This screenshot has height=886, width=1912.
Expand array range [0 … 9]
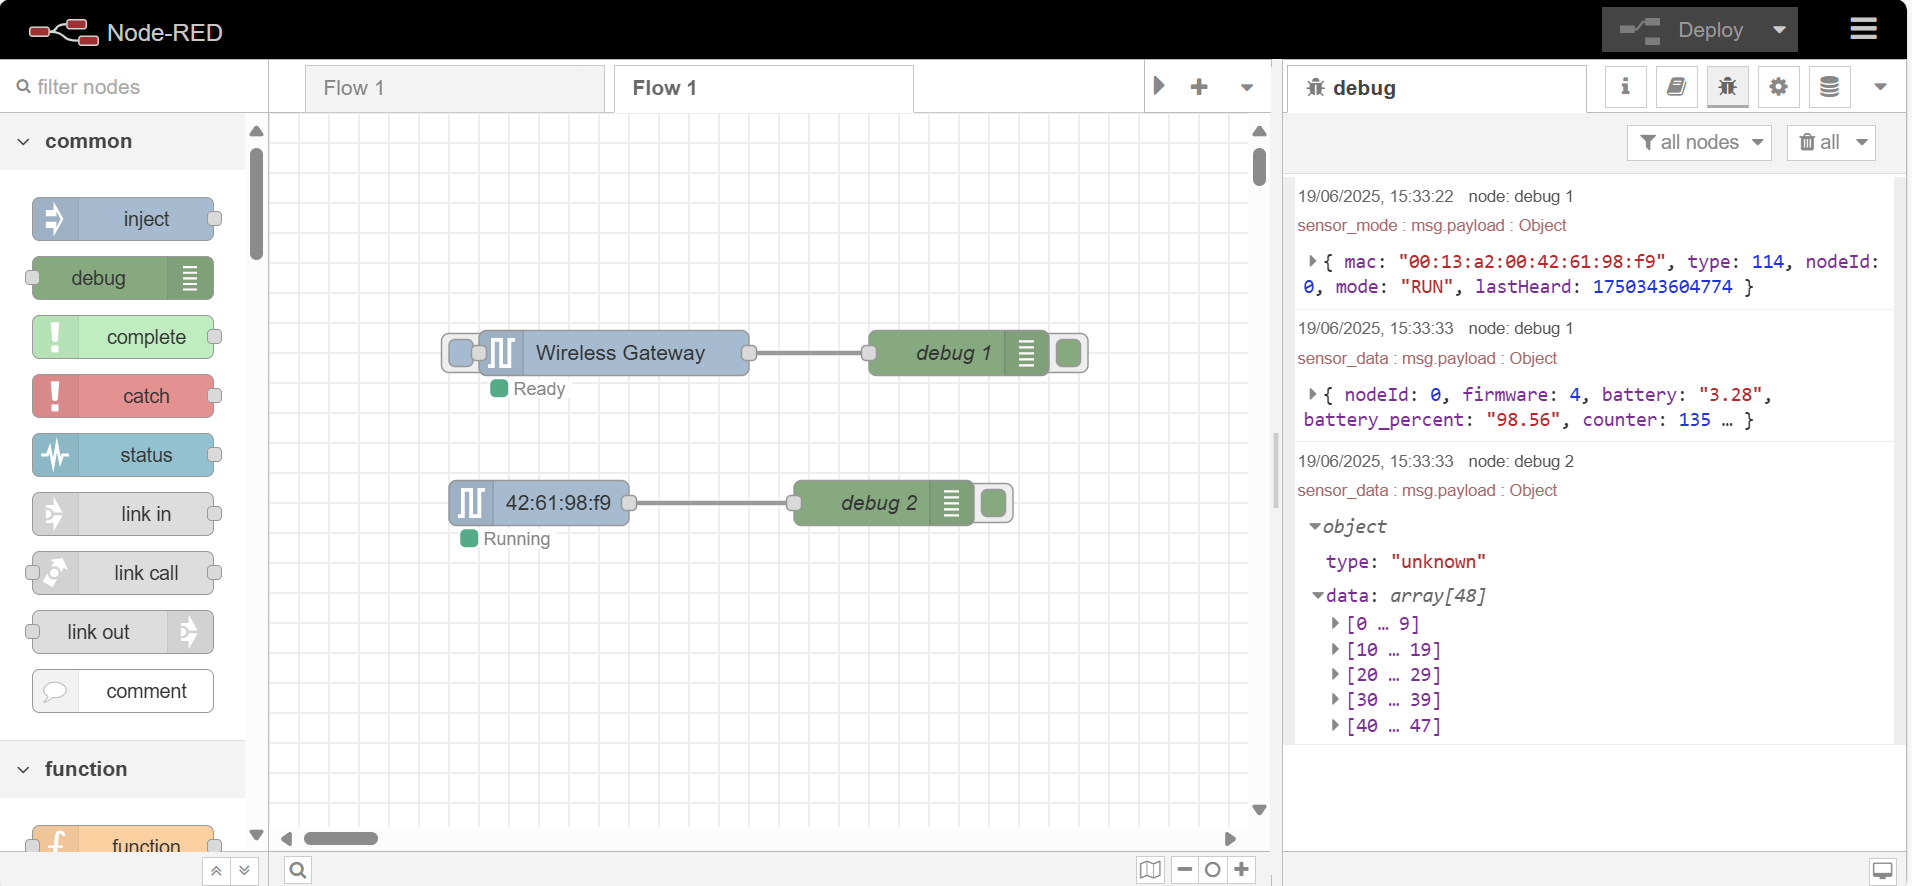pos(1335,623)
